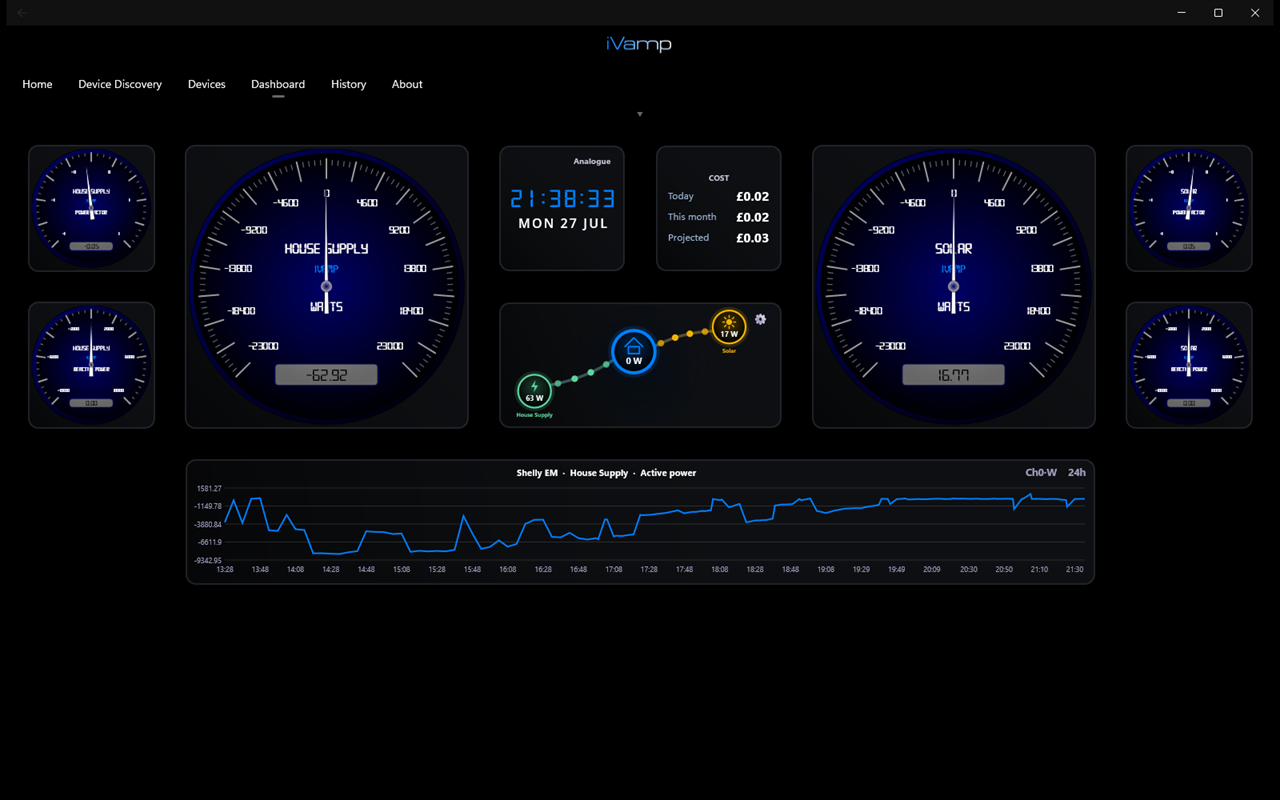Click the House Supply watts large gauge

pos(327,287)
